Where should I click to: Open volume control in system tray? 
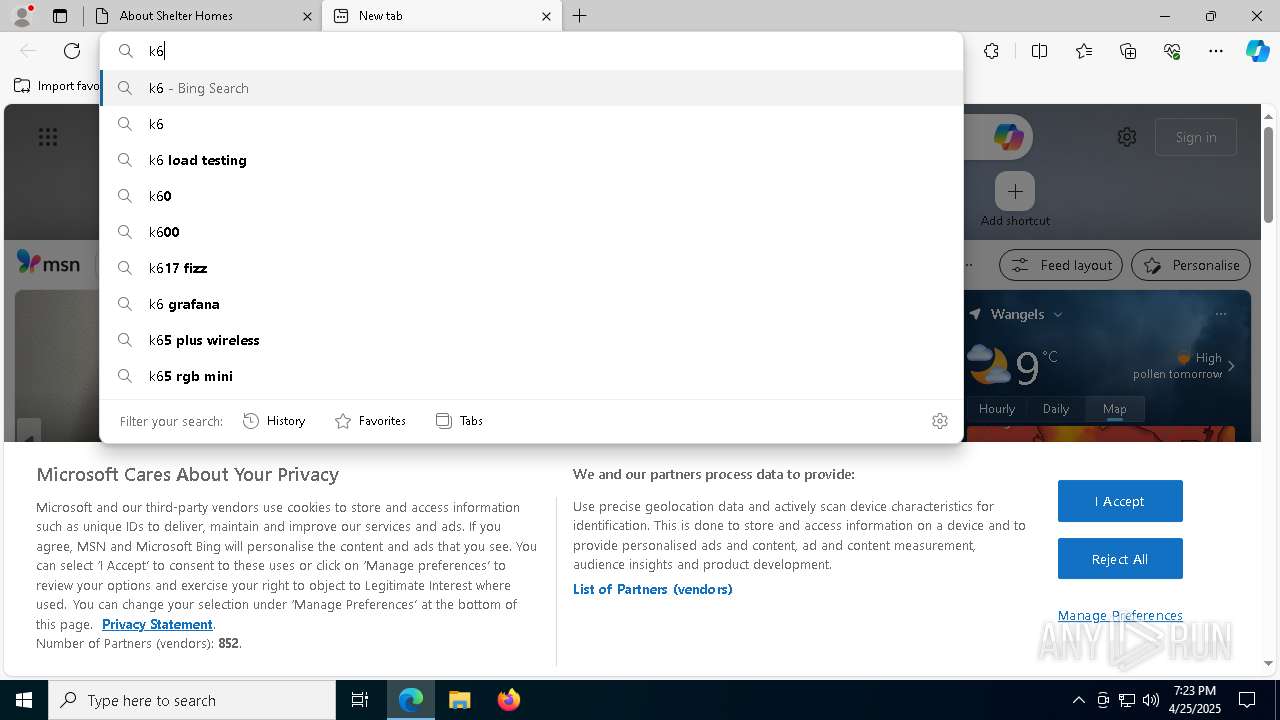coord(1151,700)
